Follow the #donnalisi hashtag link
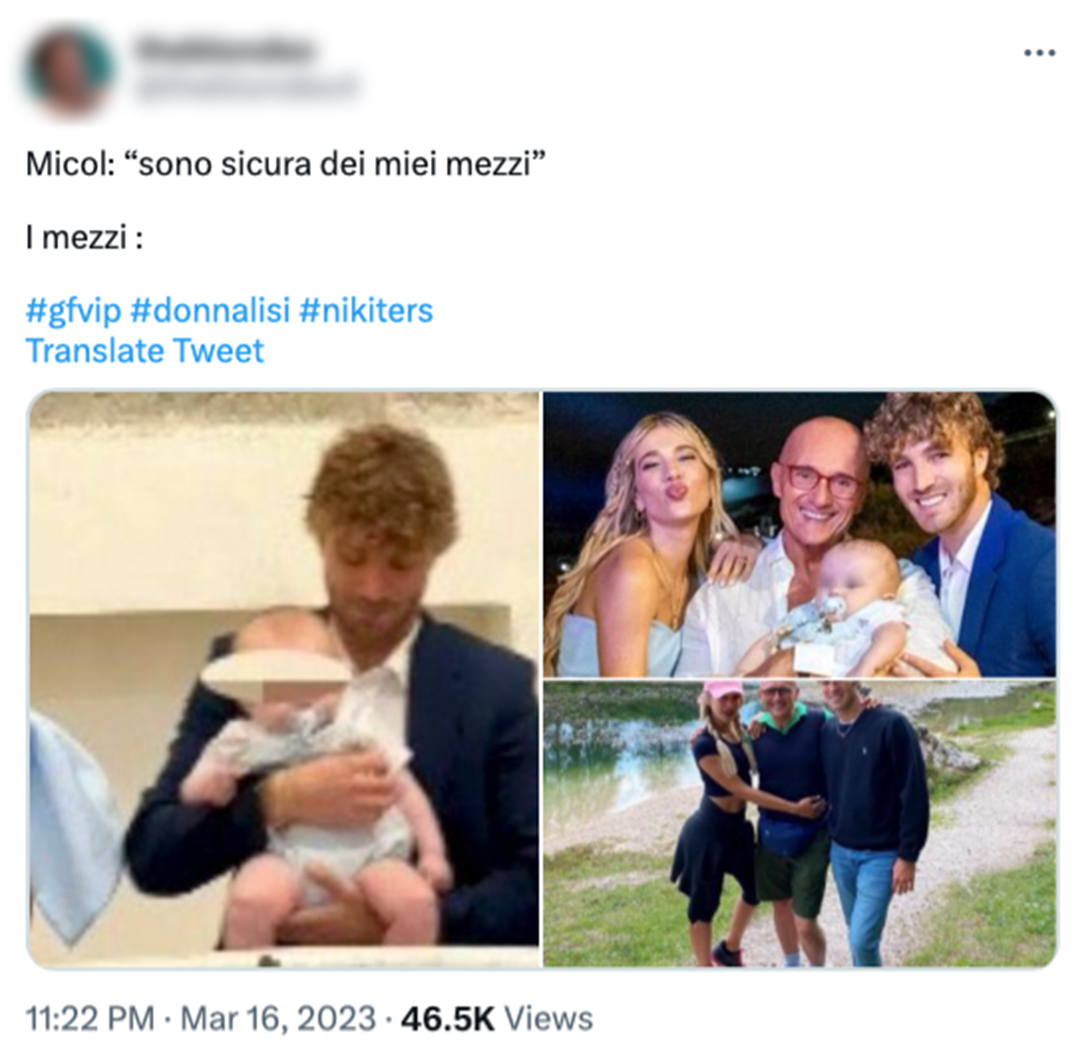The image size is (1084, 1046). pos(209,310)
